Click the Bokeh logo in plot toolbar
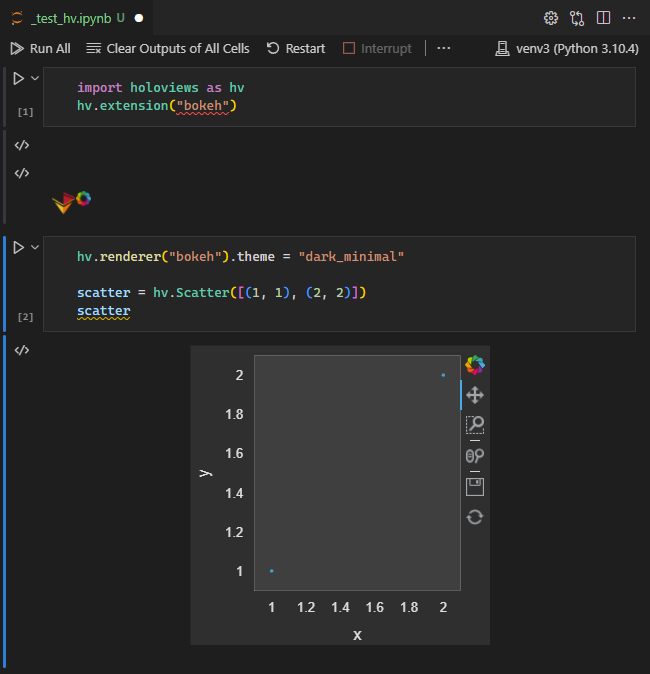 pyautogui.click(x=475, y=365)
